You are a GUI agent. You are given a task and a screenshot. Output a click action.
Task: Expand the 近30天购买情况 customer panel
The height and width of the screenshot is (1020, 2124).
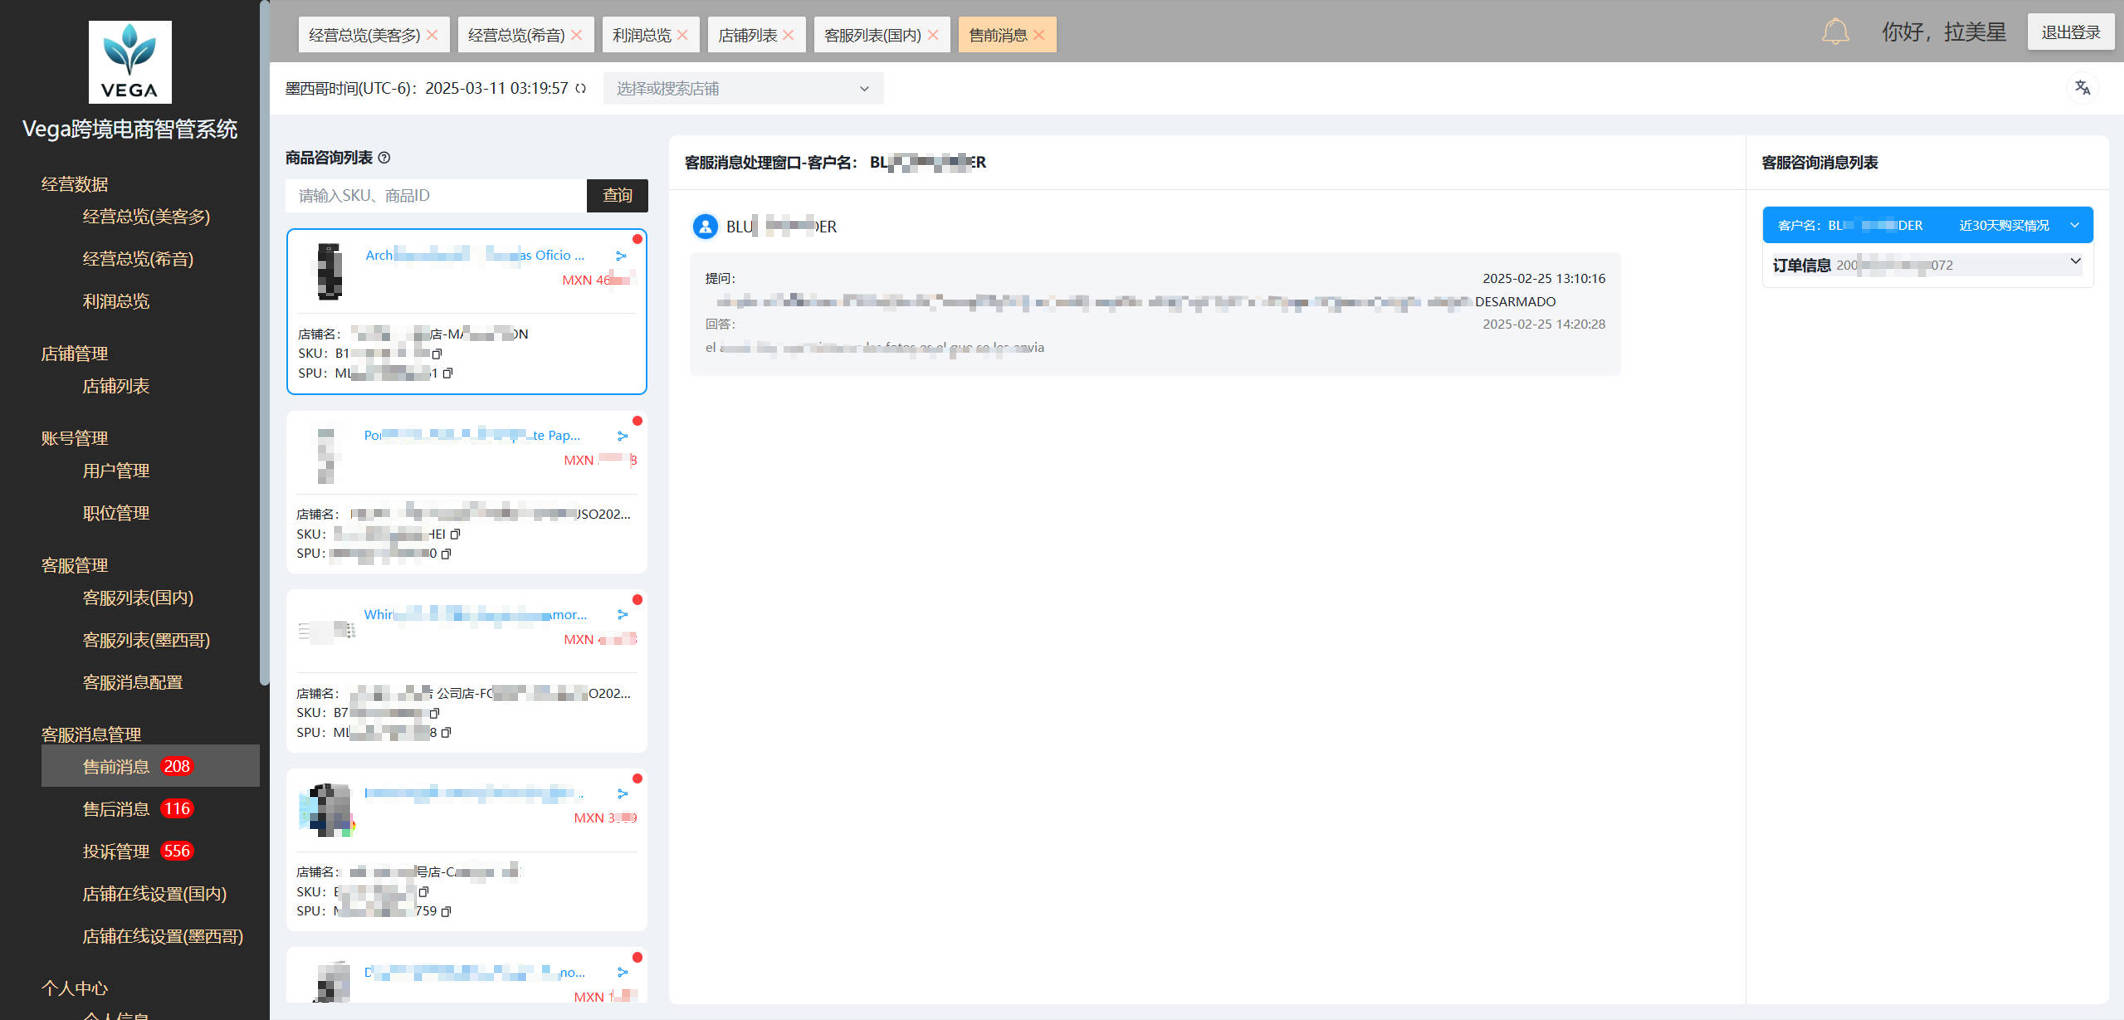[2074, 225]
